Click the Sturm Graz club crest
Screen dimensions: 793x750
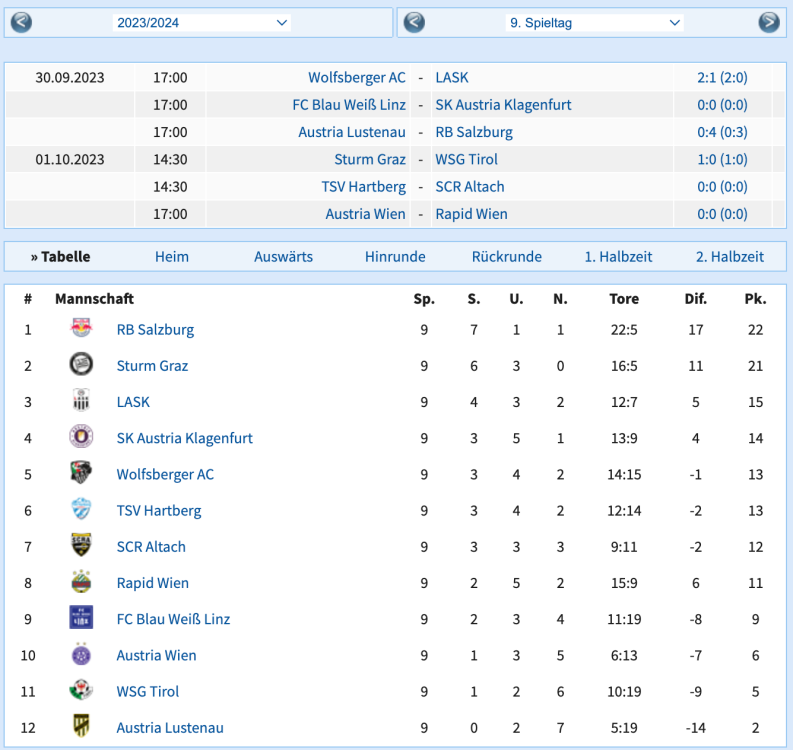pyautogui.click(x=81, y=365)
